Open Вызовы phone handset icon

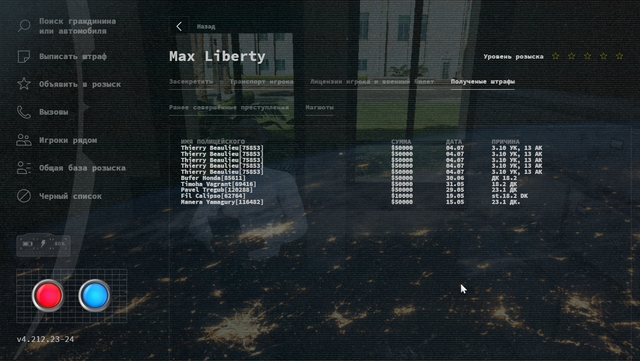click(24, 112)
